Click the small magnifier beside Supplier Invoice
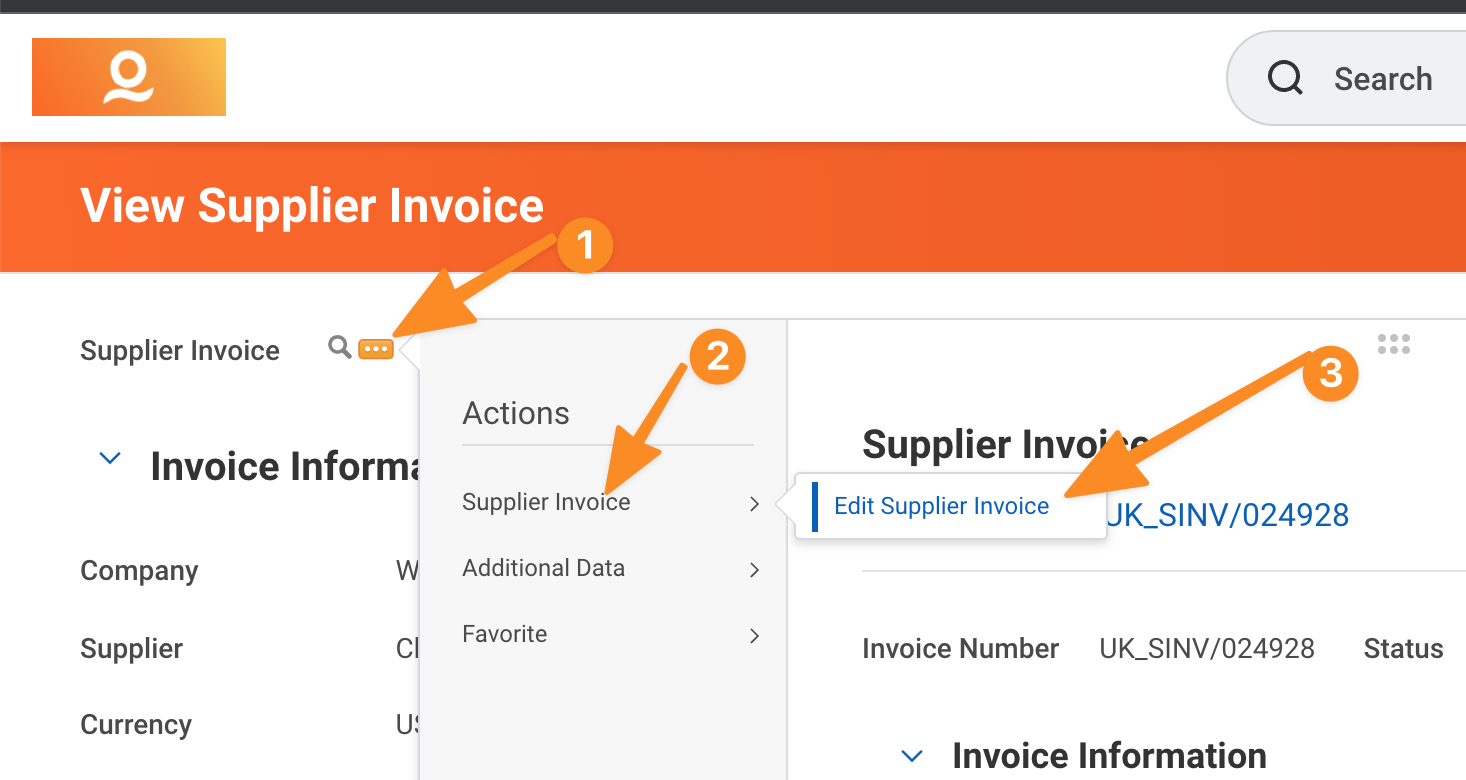Image resolution: width=1466 pixels, height=780 pixels. [x=340, y=347]
